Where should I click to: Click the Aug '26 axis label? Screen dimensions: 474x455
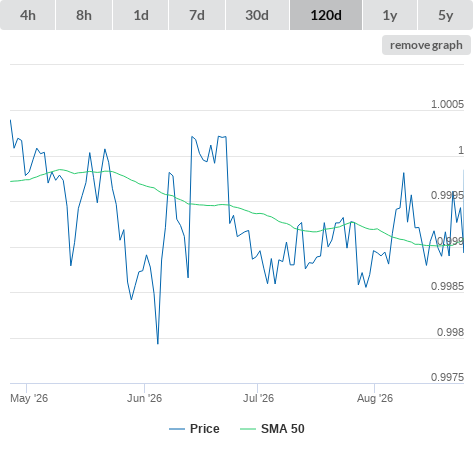(375, 398)
